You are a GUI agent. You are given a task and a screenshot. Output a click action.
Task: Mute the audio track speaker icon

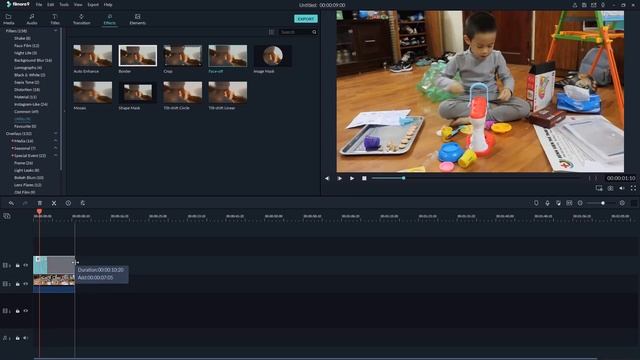[x=26, y=338]
